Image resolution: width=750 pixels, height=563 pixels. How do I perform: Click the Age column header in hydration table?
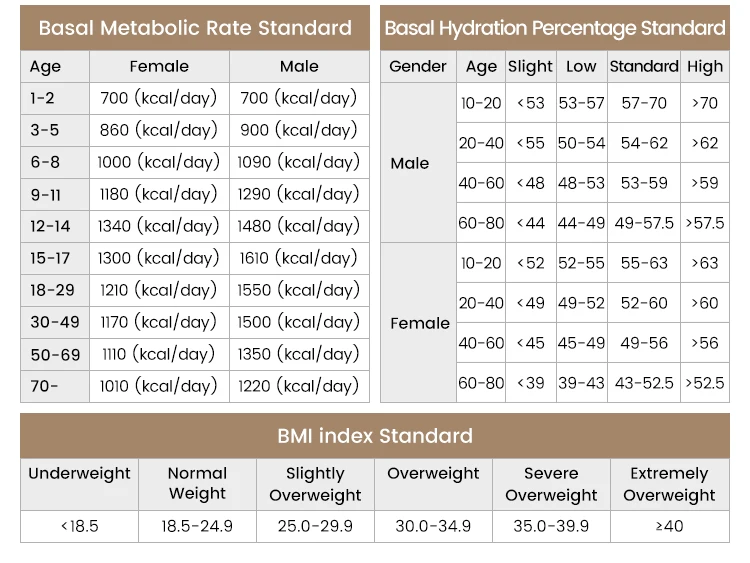click(x=481, y=67)
